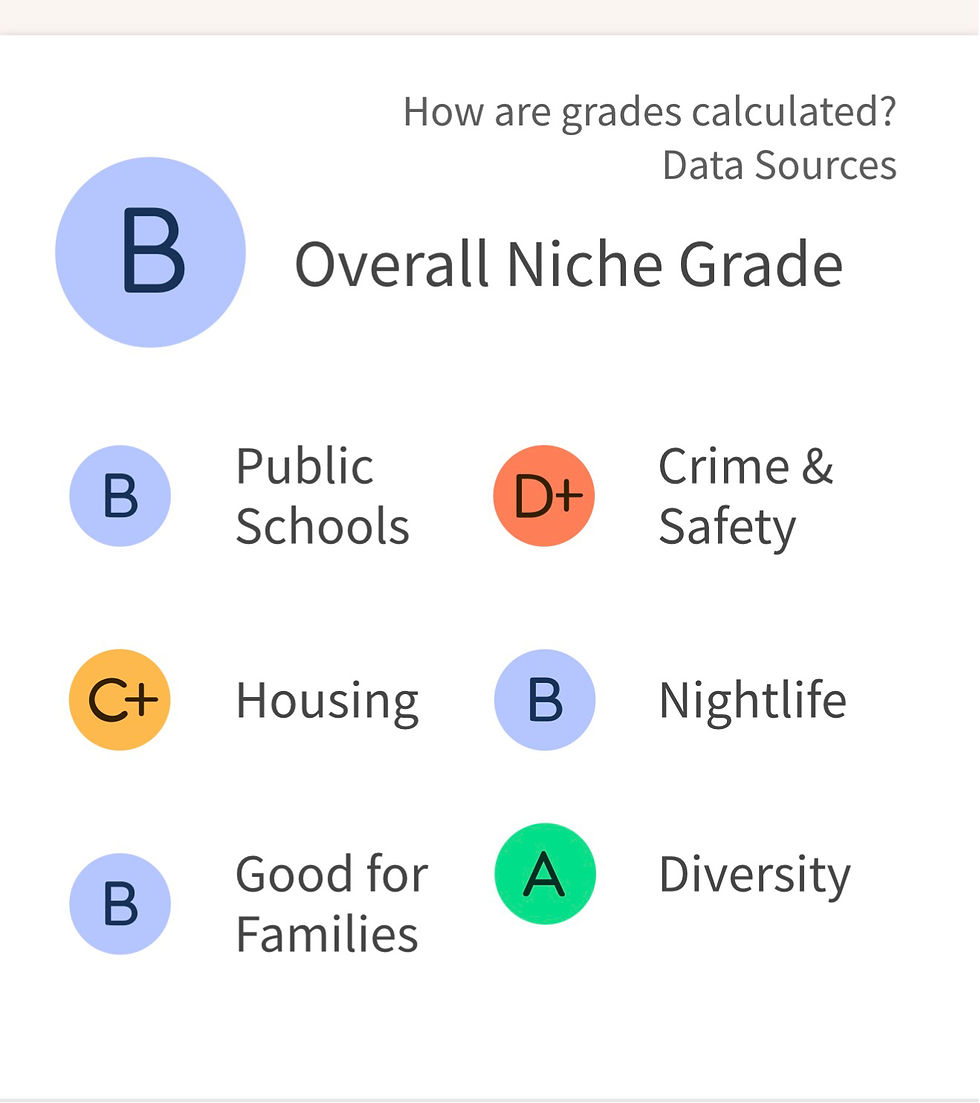The height and width of the screenshot is (1103, 980).
Task: Click the large overall B grade badge
Action: click(x=151, y=252)
